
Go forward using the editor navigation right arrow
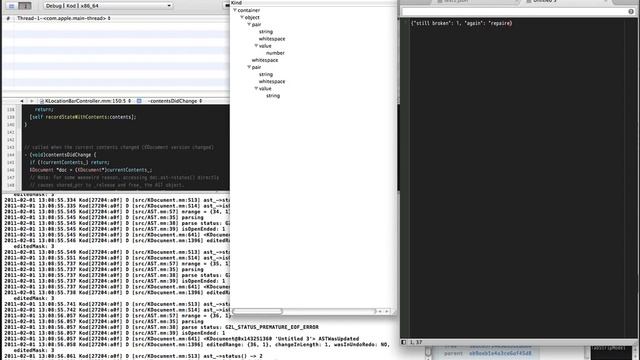[31, 101]
